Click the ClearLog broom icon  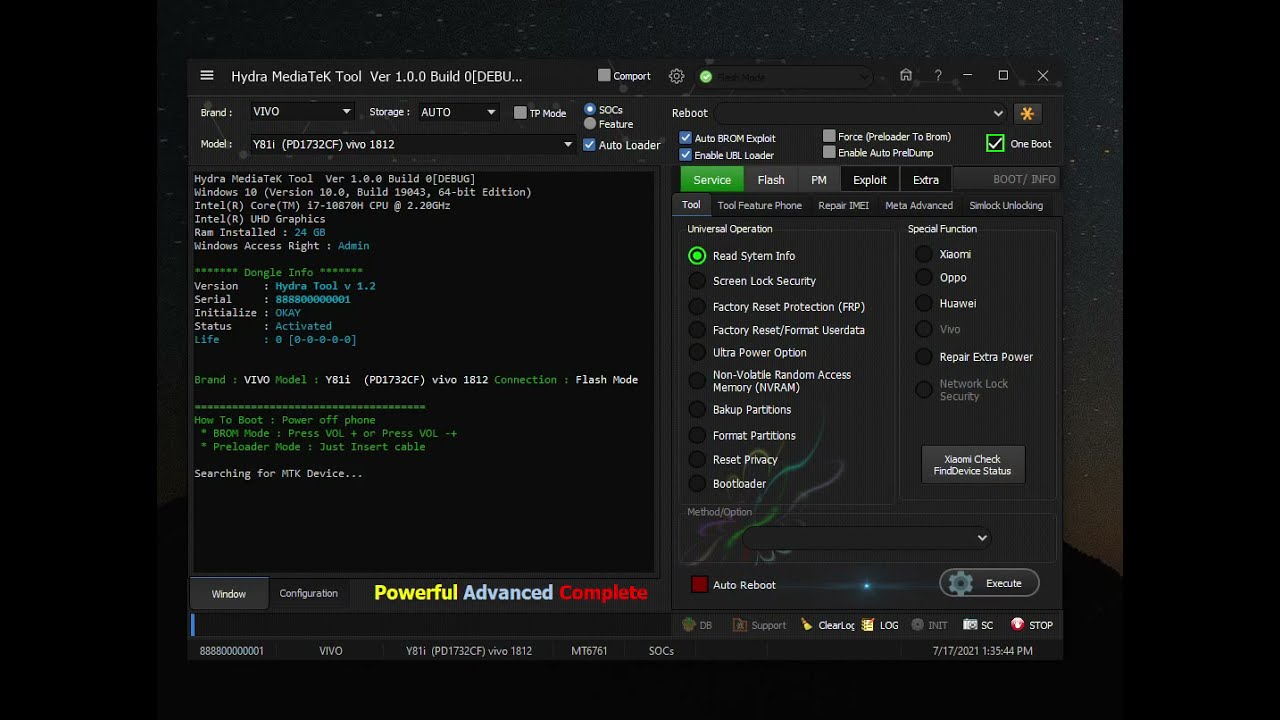click(x=807, y=625)
